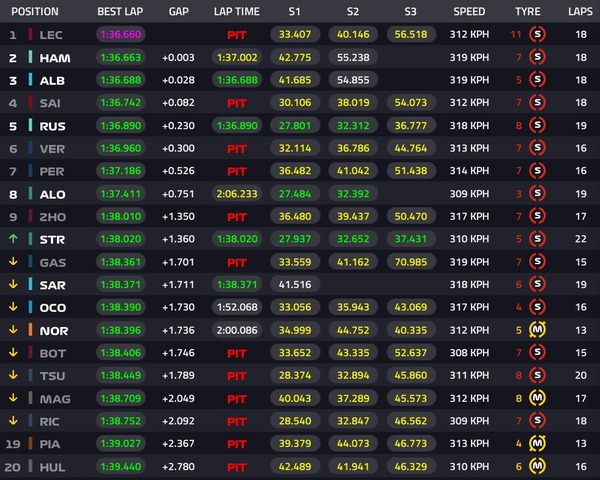Click the blue team color bar beside OCO
The height and width of the screenshot is (480, 600).
(x=30, y=307)
